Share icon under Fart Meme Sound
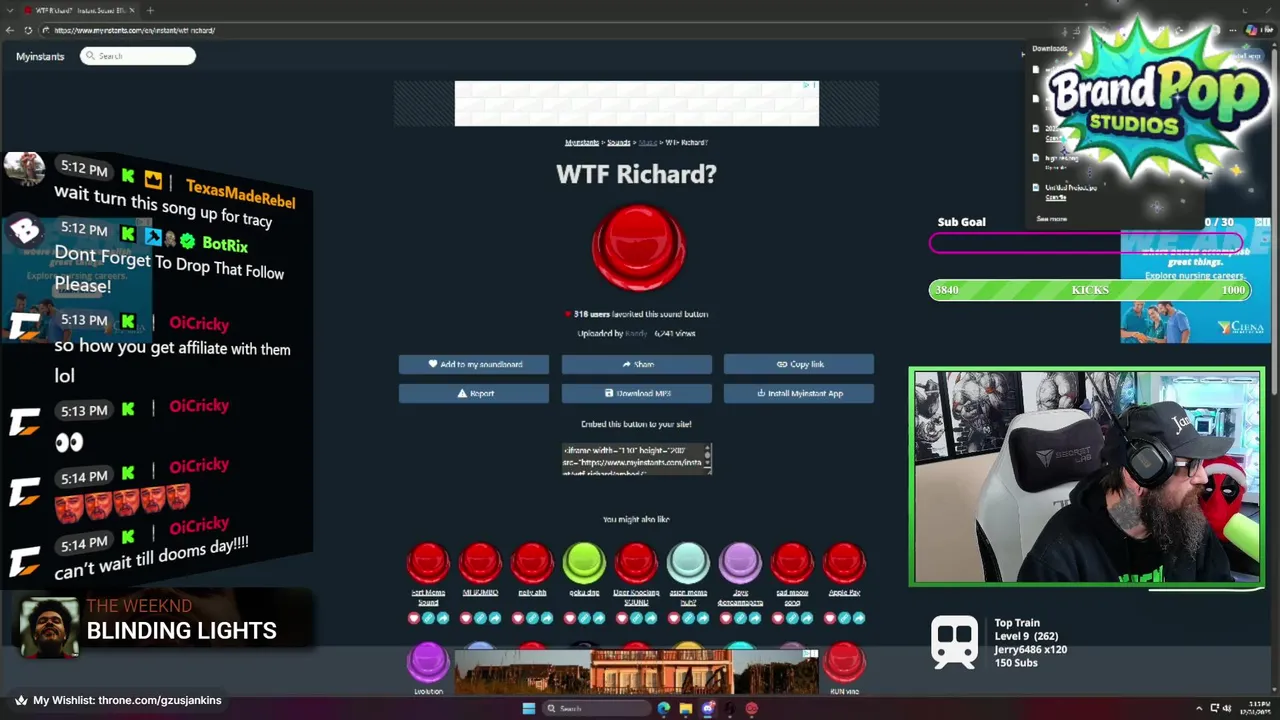1280x720 pixels. coord(442,618)
